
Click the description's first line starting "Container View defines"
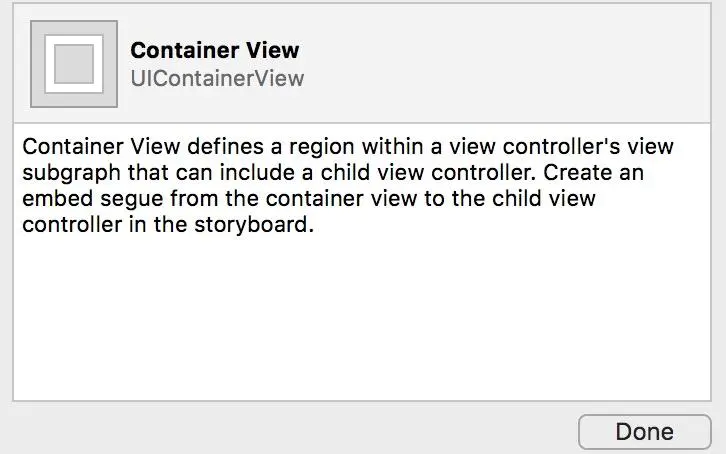347,147
